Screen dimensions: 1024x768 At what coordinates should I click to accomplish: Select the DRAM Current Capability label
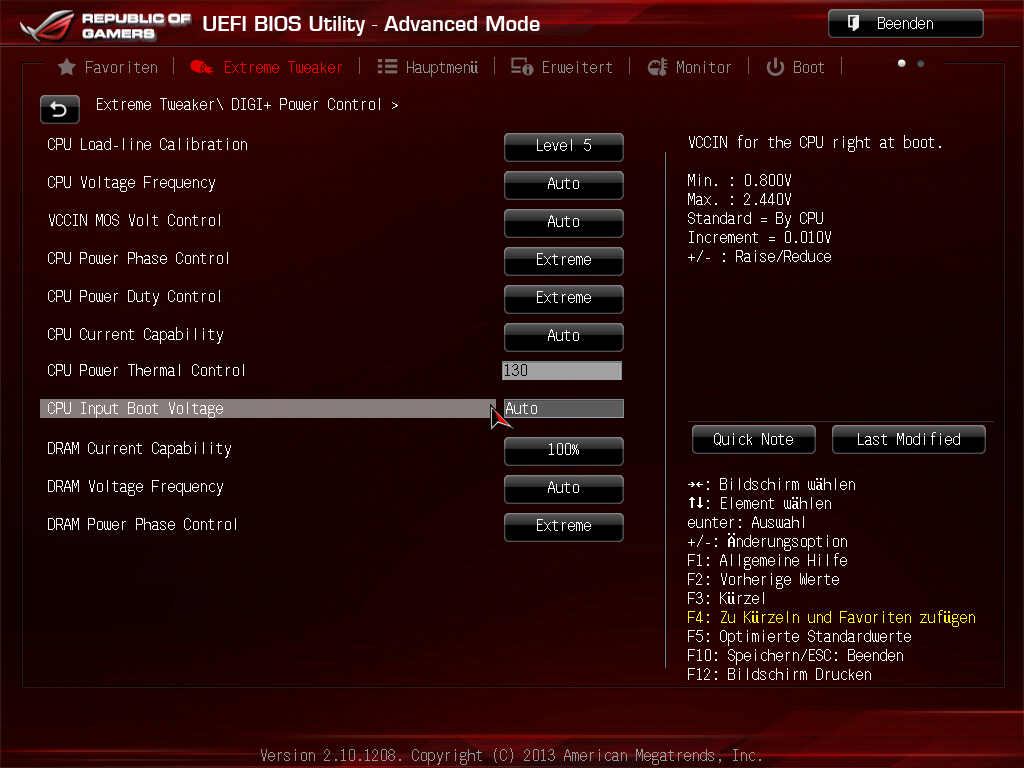[x=139, y=449]
